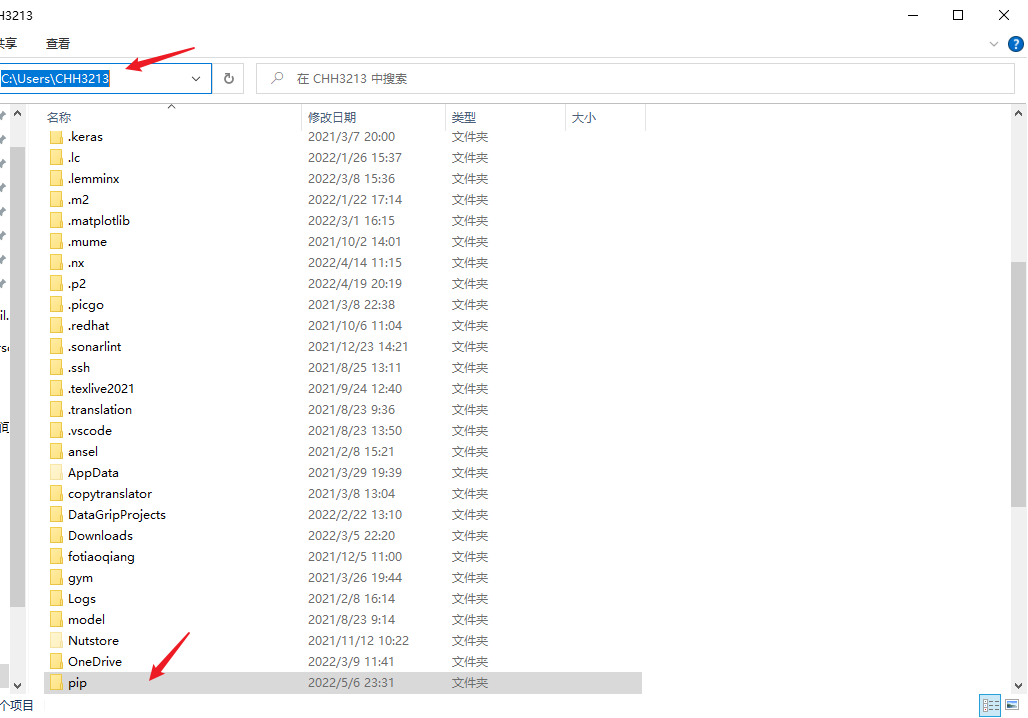Select the DataGripProjects folder icon
Image resolution: width=1028 pixels, height=718 pixels.
57,515
